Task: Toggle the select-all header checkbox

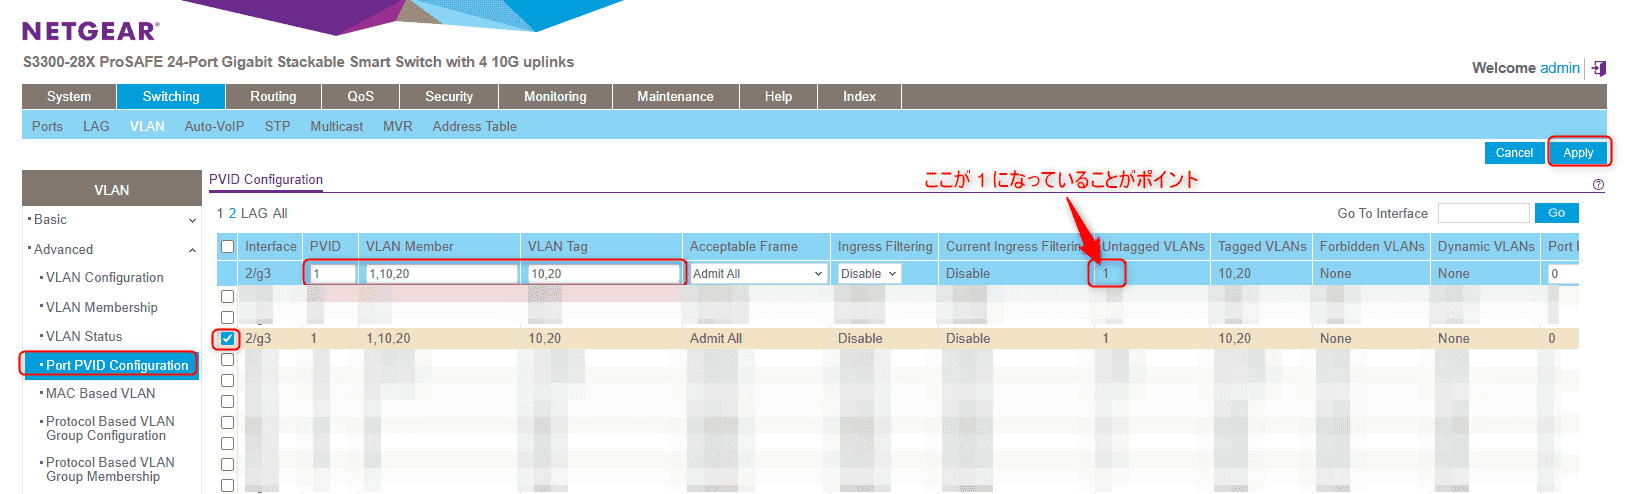Action: point(227,247)
